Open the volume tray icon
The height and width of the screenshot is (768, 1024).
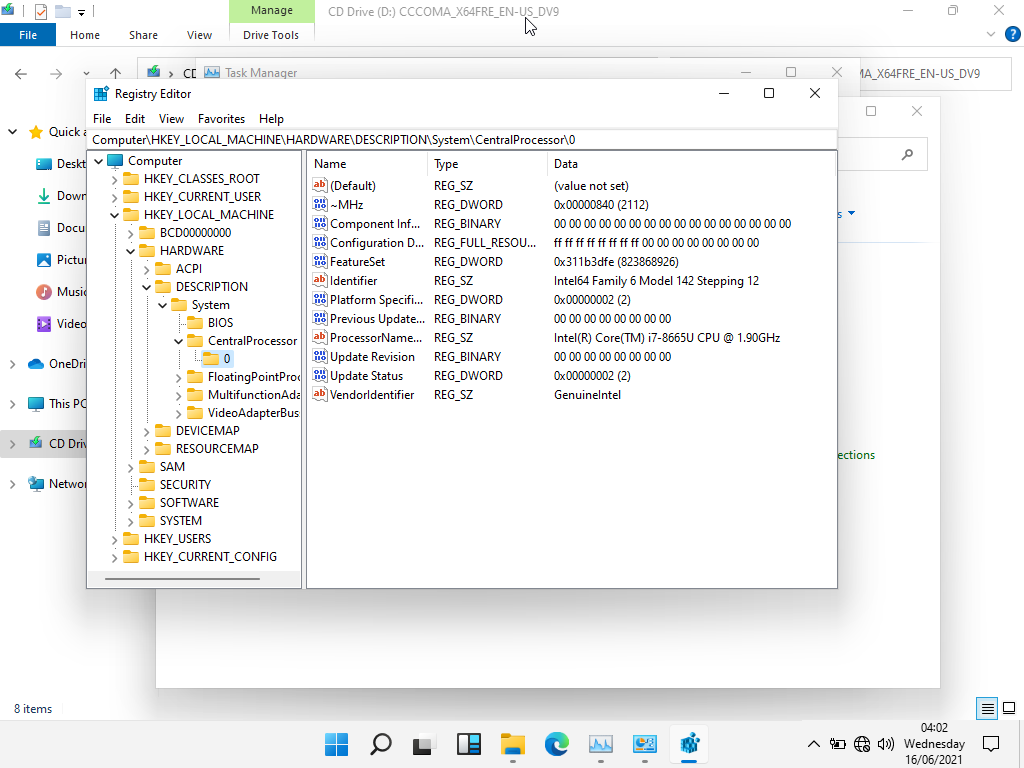886,744
